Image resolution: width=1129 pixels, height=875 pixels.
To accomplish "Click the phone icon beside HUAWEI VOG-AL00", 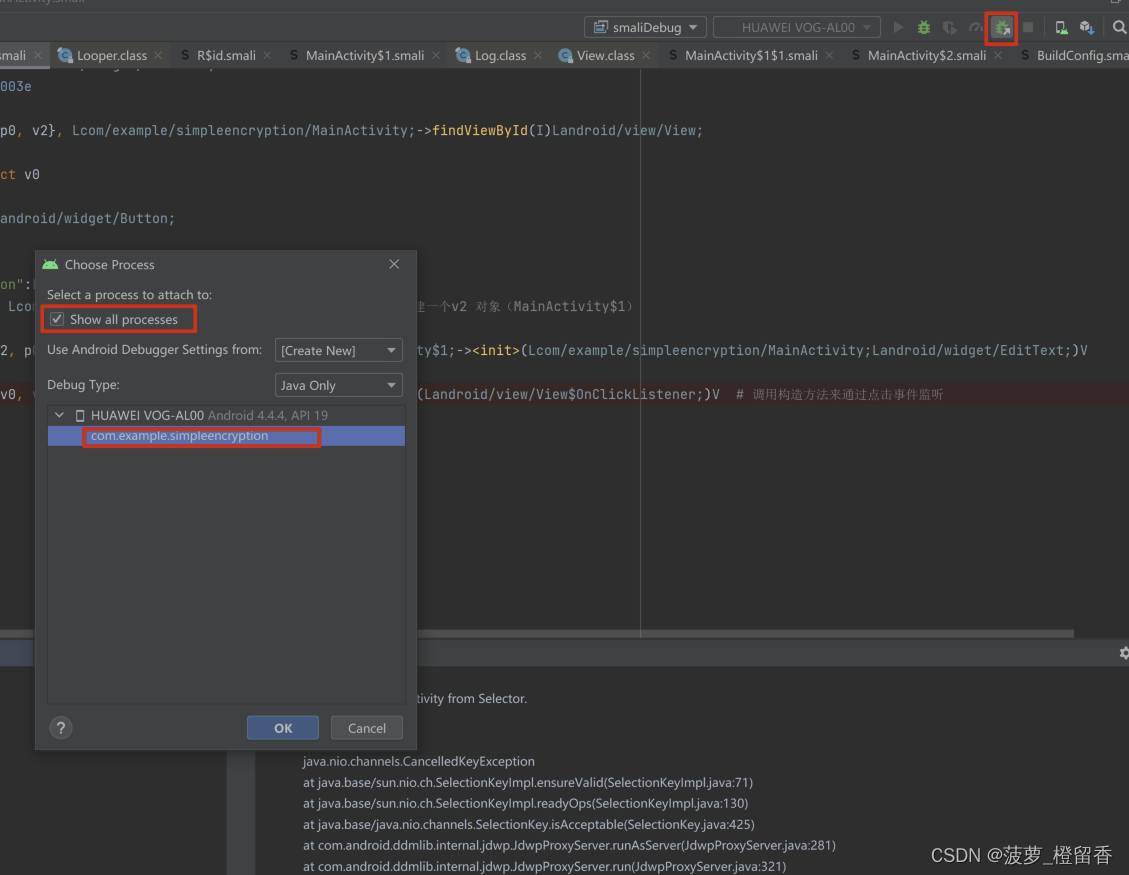I will [80, 416].
